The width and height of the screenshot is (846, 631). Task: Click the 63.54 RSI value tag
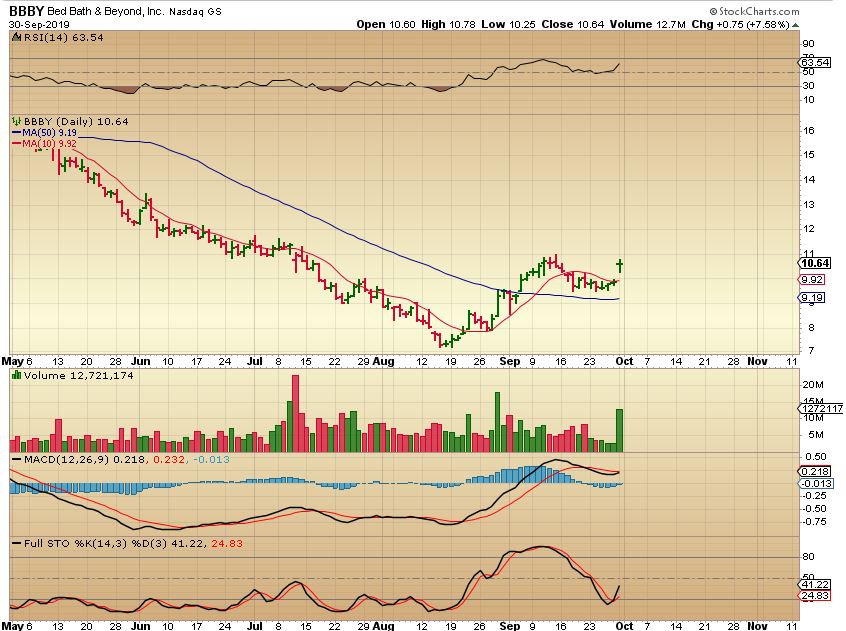coord(817,66)
